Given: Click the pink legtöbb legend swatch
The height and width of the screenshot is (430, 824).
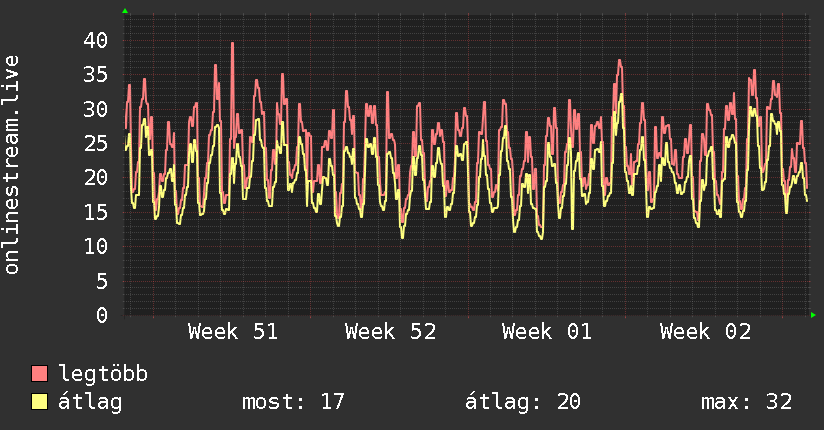Looking at the screenshot, I should coord(39,374).
